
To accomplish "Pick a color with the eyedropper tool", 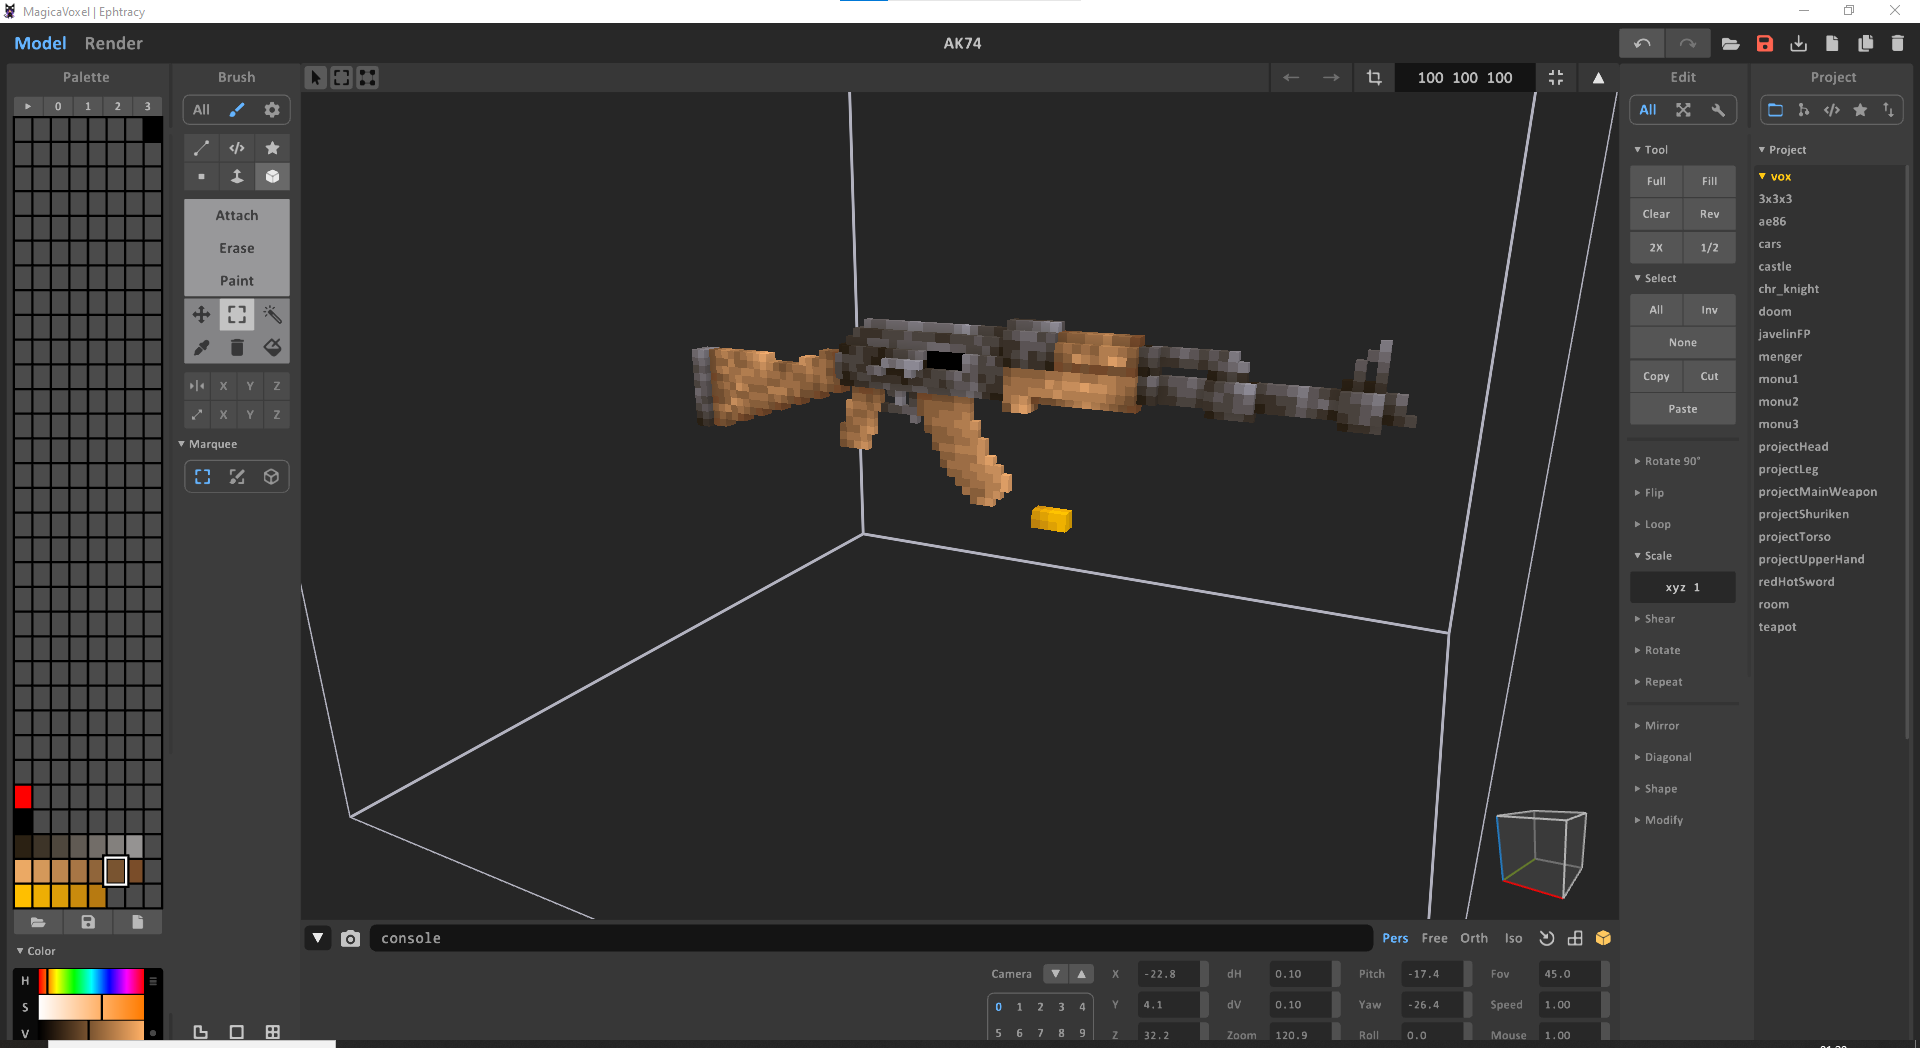I will 201,348.
